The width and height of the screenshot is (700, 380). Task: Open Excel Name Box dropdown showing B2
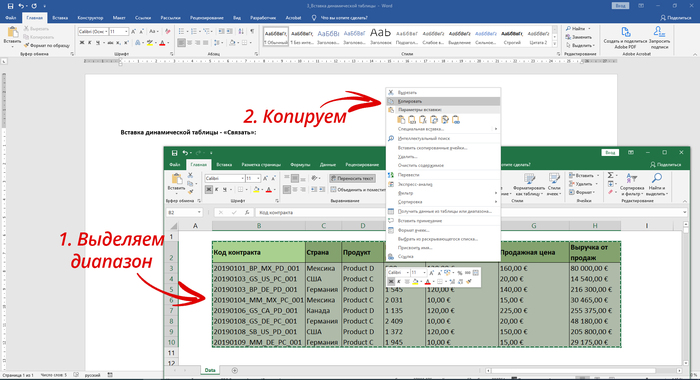coord(199,213)
